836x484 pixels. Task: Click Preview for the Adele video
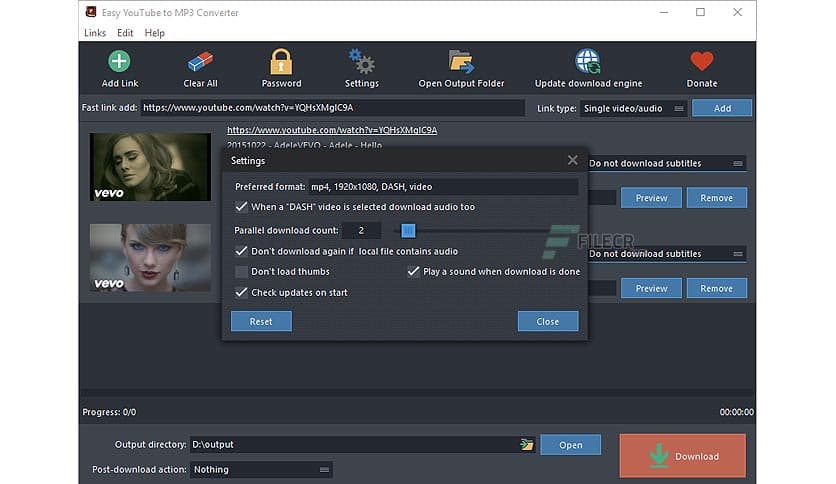click(x=651, y=198)
